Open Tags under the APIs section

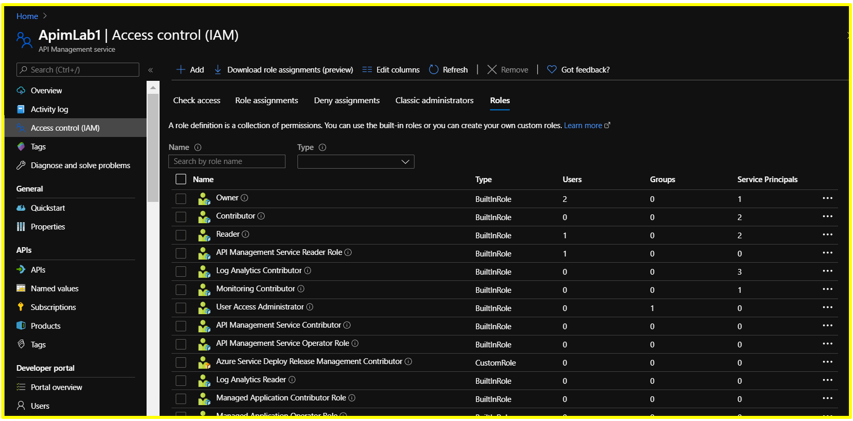(38, 344)
